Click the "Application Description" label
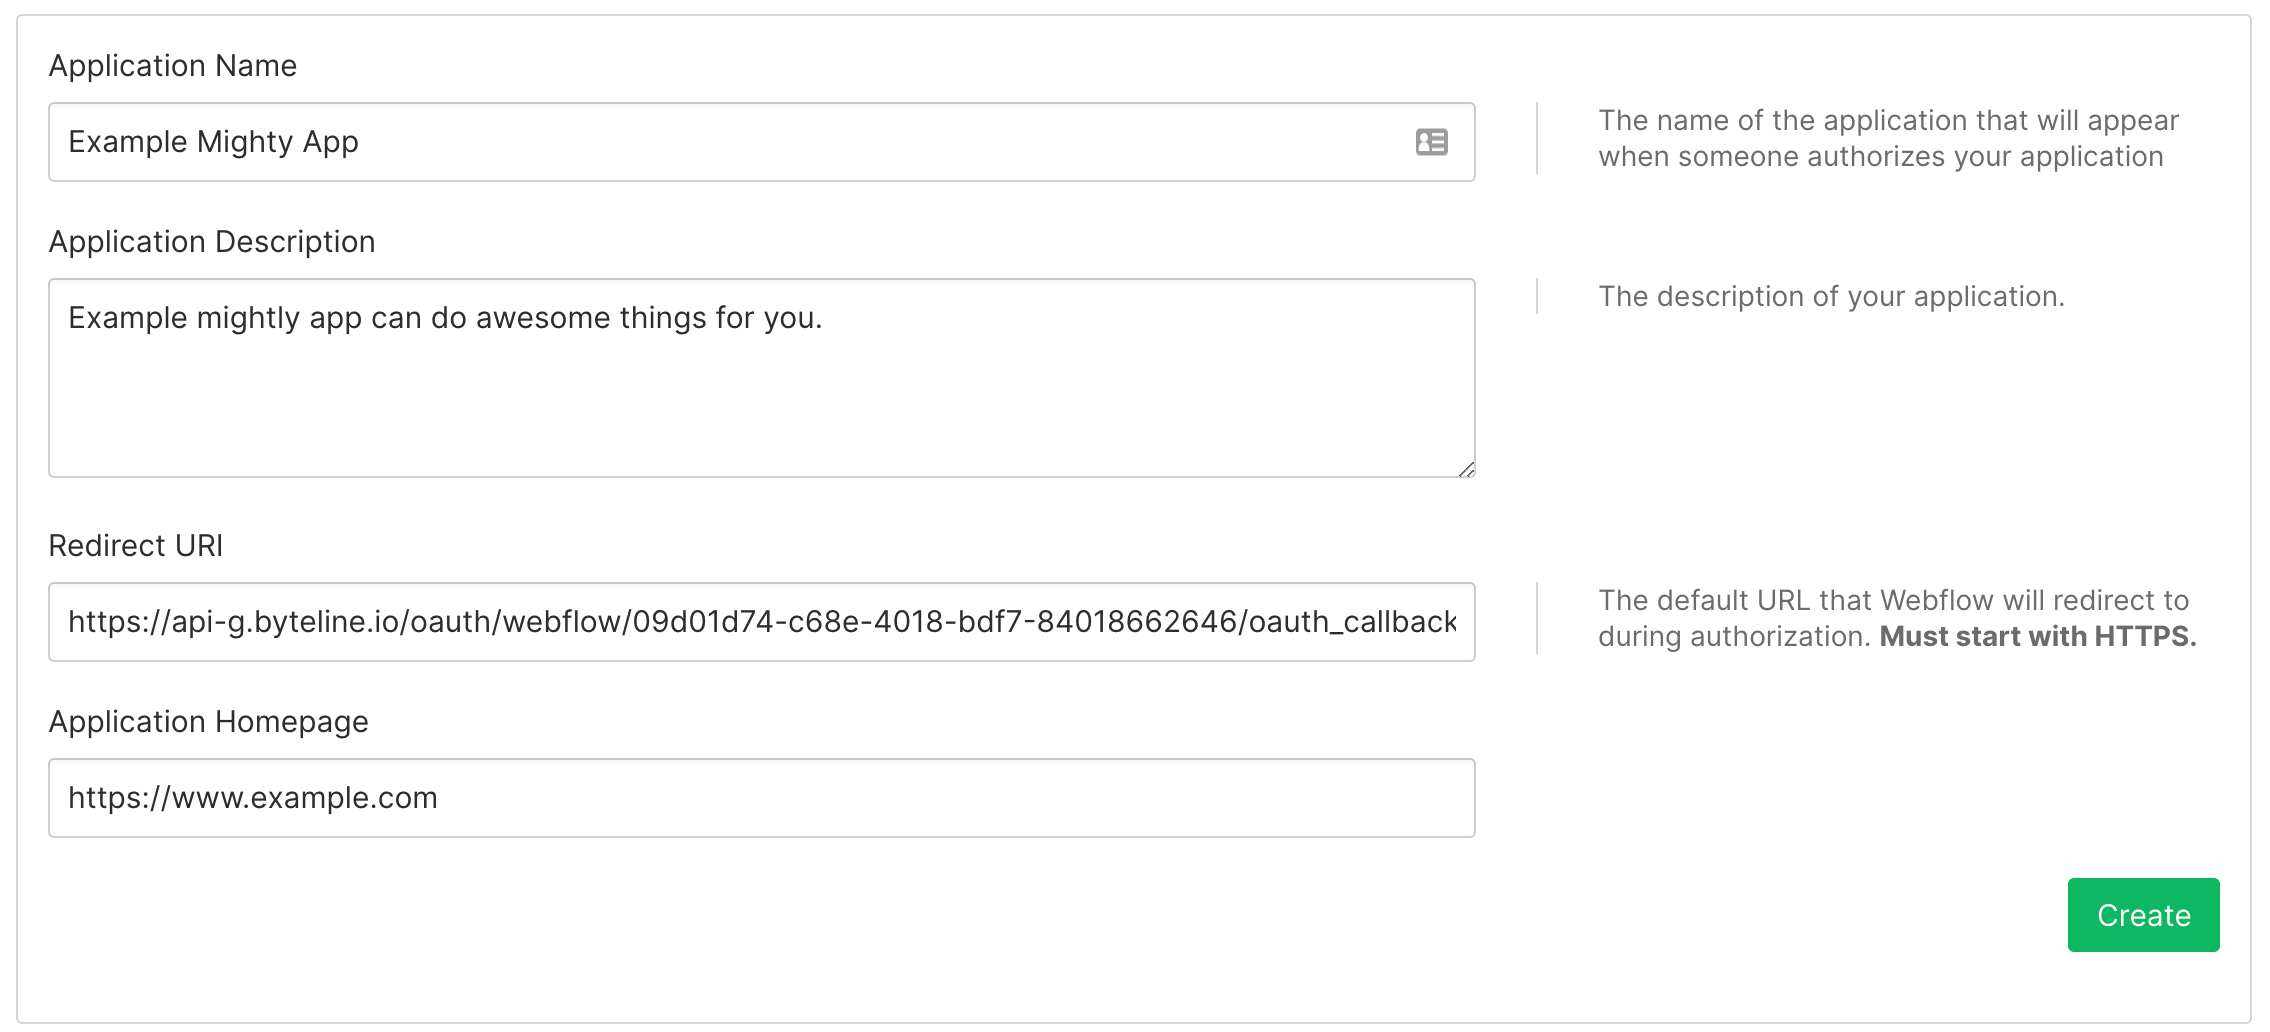This screenshot has width=2270, height=1032. (212, 242)
